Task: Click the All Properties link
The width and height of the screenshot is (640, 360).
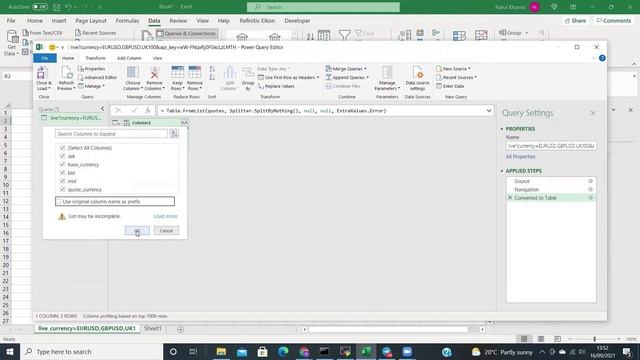Action: [520, 157]
